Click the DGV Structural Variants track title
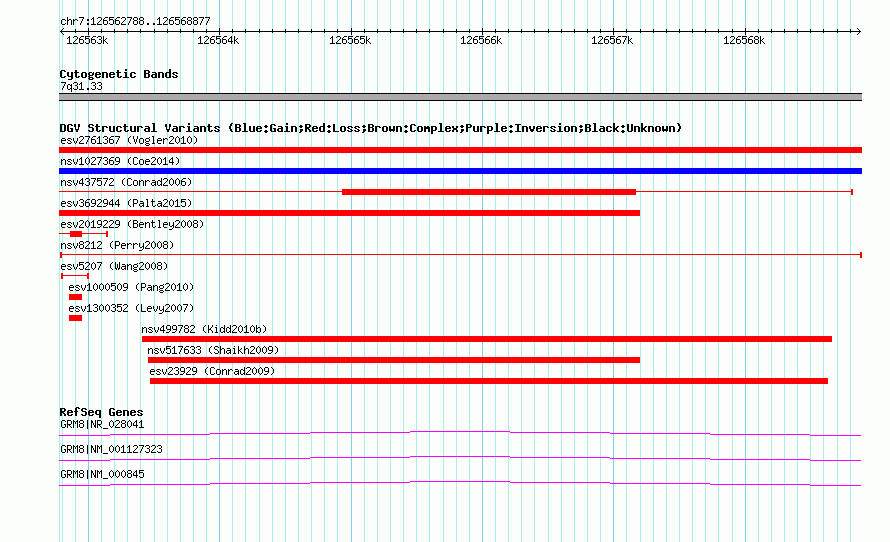Screen dimensions: 890x542 pyautogui.click(x=371, y=128)
